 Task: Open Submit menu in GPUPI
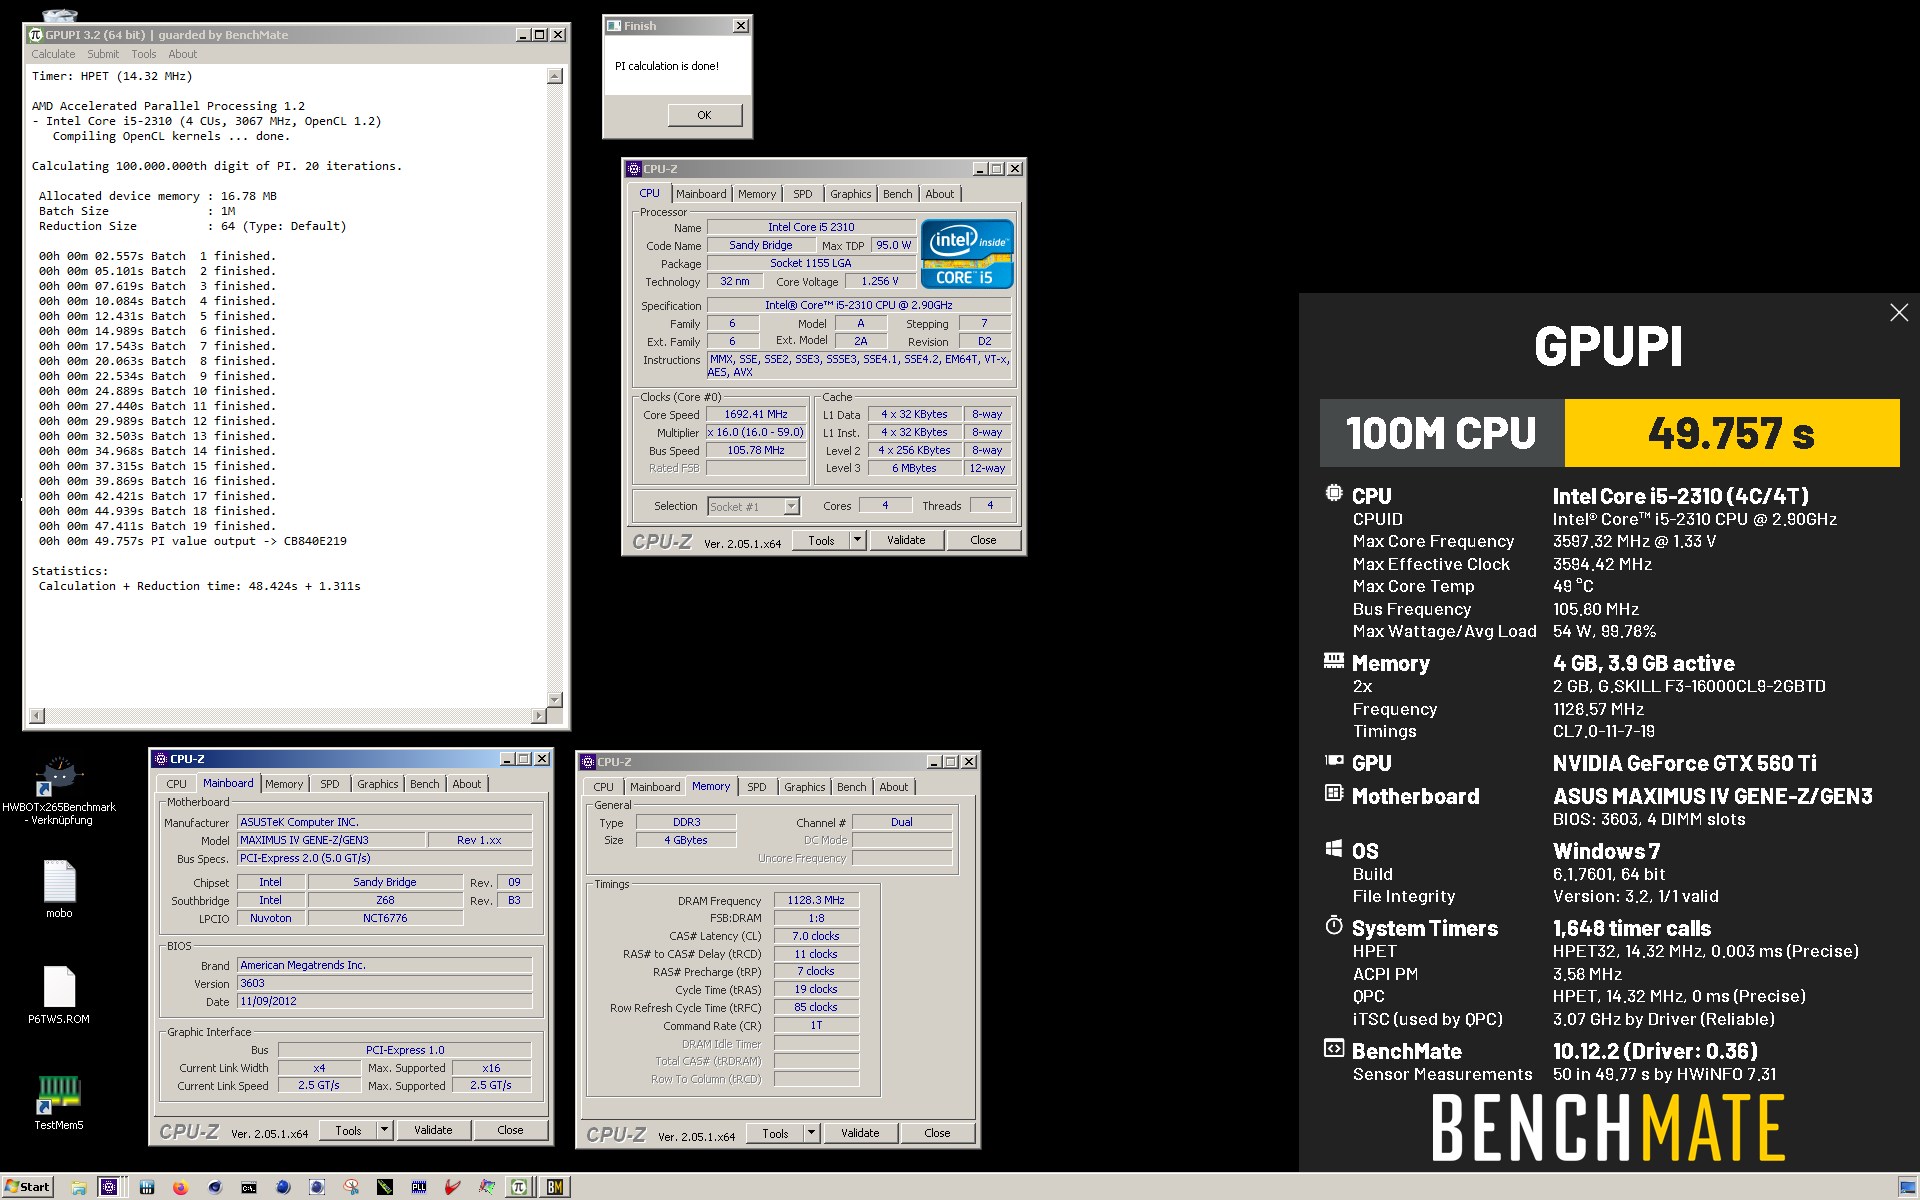click(x=103, y=54)
